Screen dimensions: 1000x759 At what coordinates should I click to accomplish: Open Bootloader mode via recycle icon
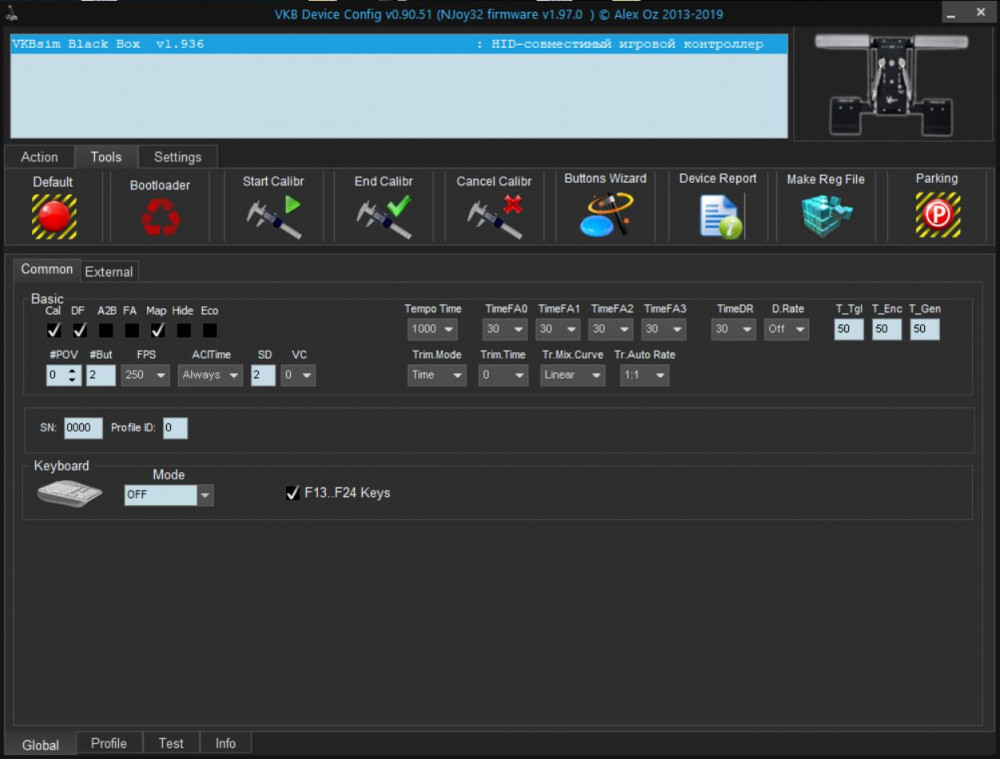point(160,217)
